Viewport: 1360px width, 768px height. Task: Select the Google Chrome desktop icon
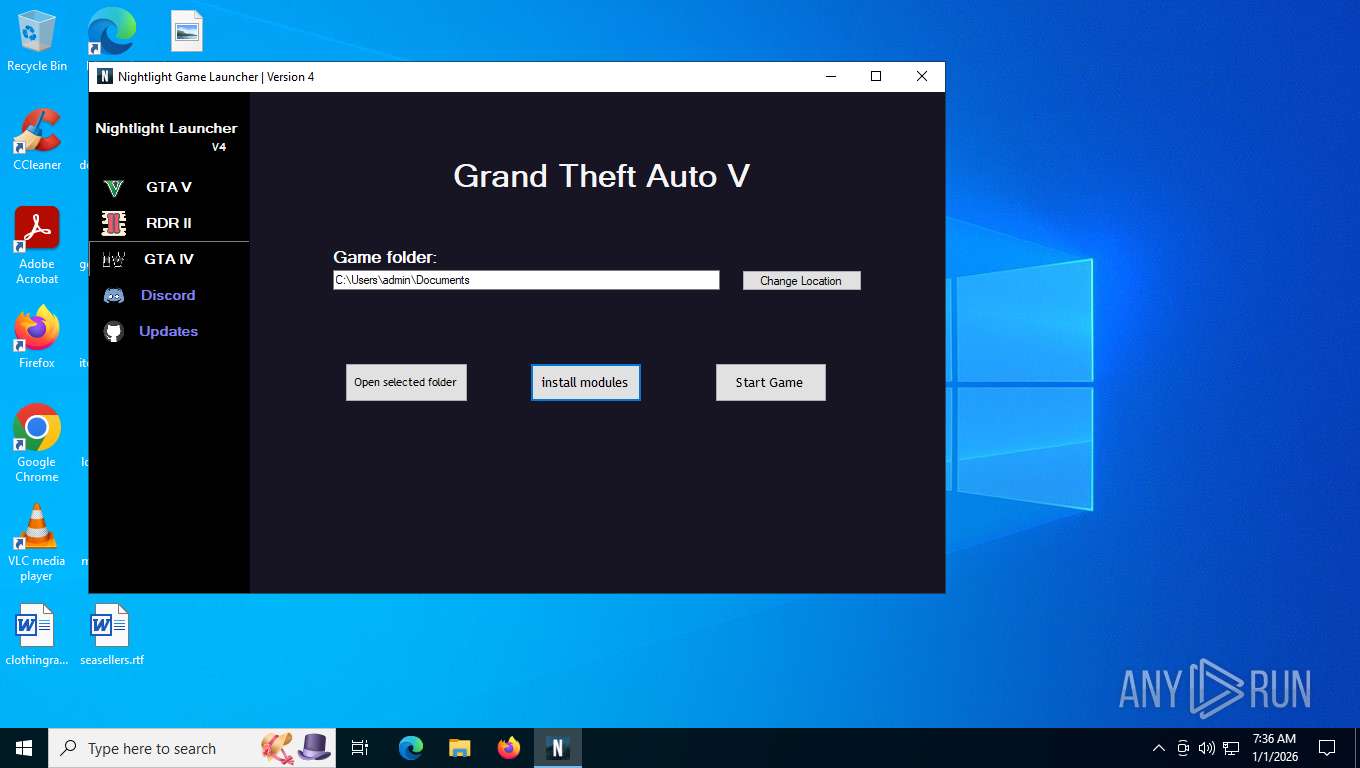click(x=37, y=444)
